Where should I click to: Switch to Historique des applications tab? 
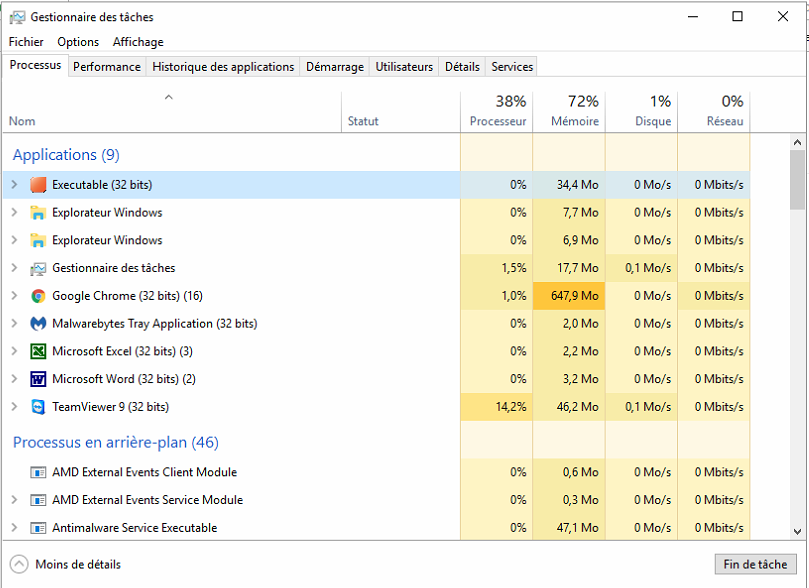click(x=223, y=67)
